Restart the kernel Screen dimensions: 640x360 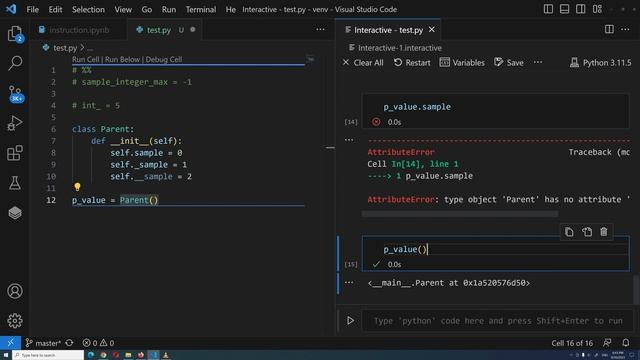412,62
